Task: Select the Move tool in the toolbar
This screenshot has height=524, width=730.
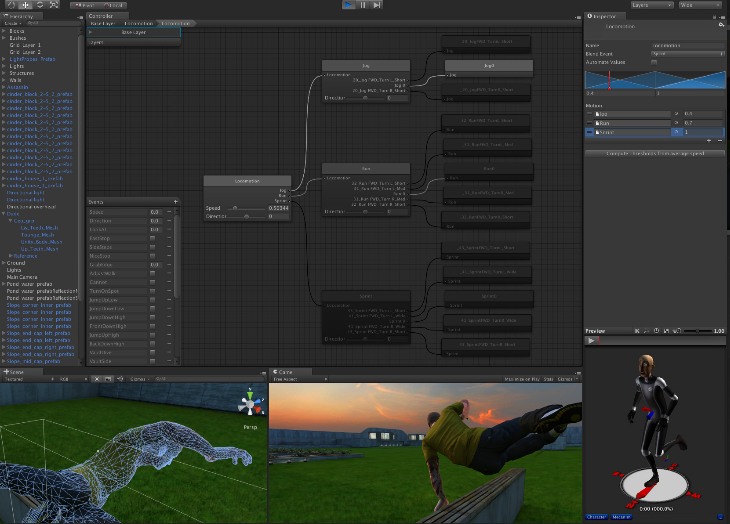Action: coord(24,5)
